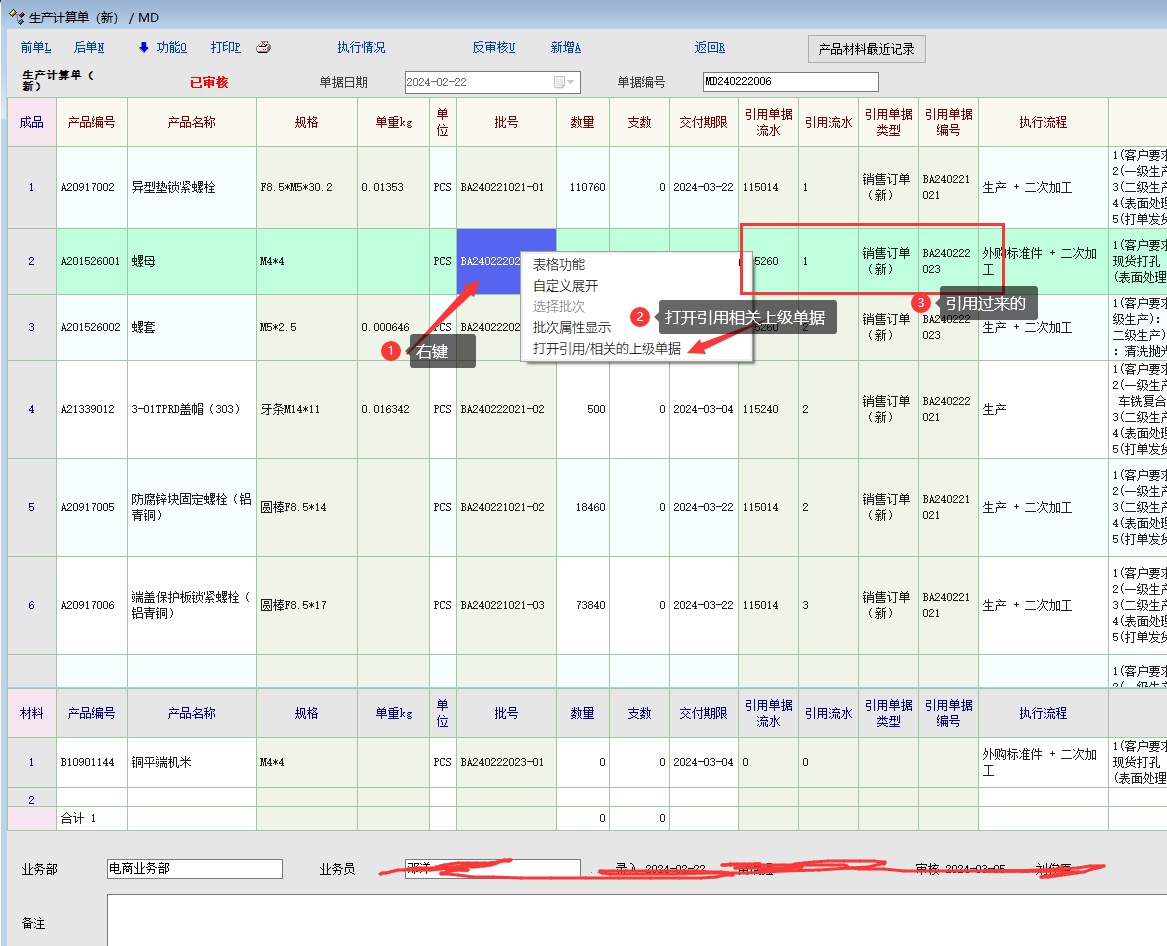
Task: Go to next record with 后单
Action: (x=88, y=47)
